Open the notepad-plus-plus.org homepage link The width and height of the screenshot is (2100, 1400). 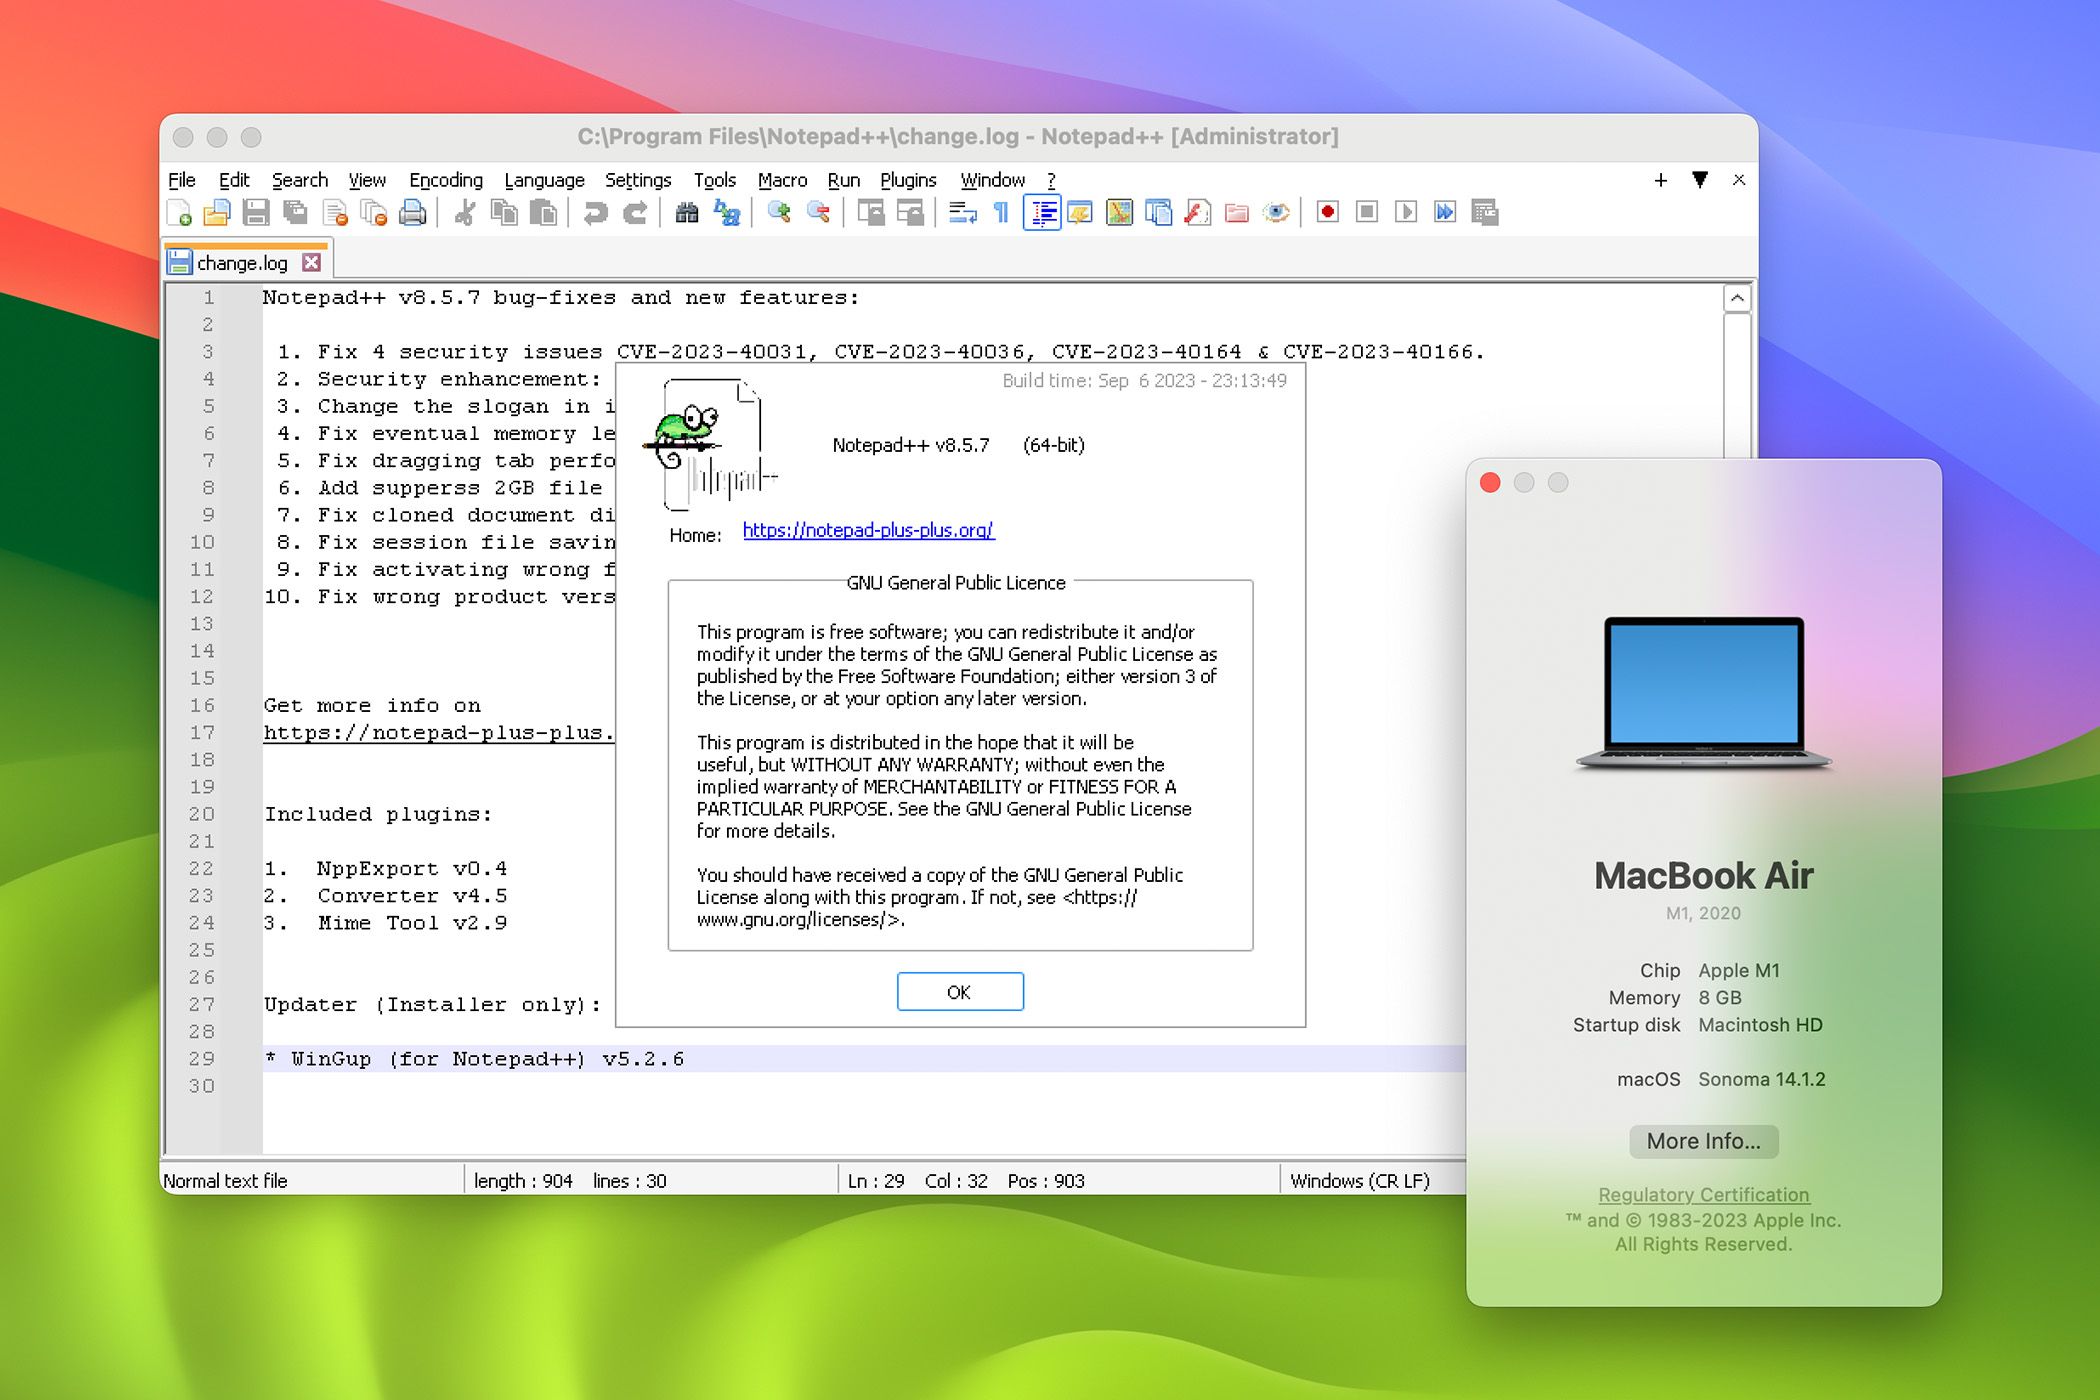point(868,533)
